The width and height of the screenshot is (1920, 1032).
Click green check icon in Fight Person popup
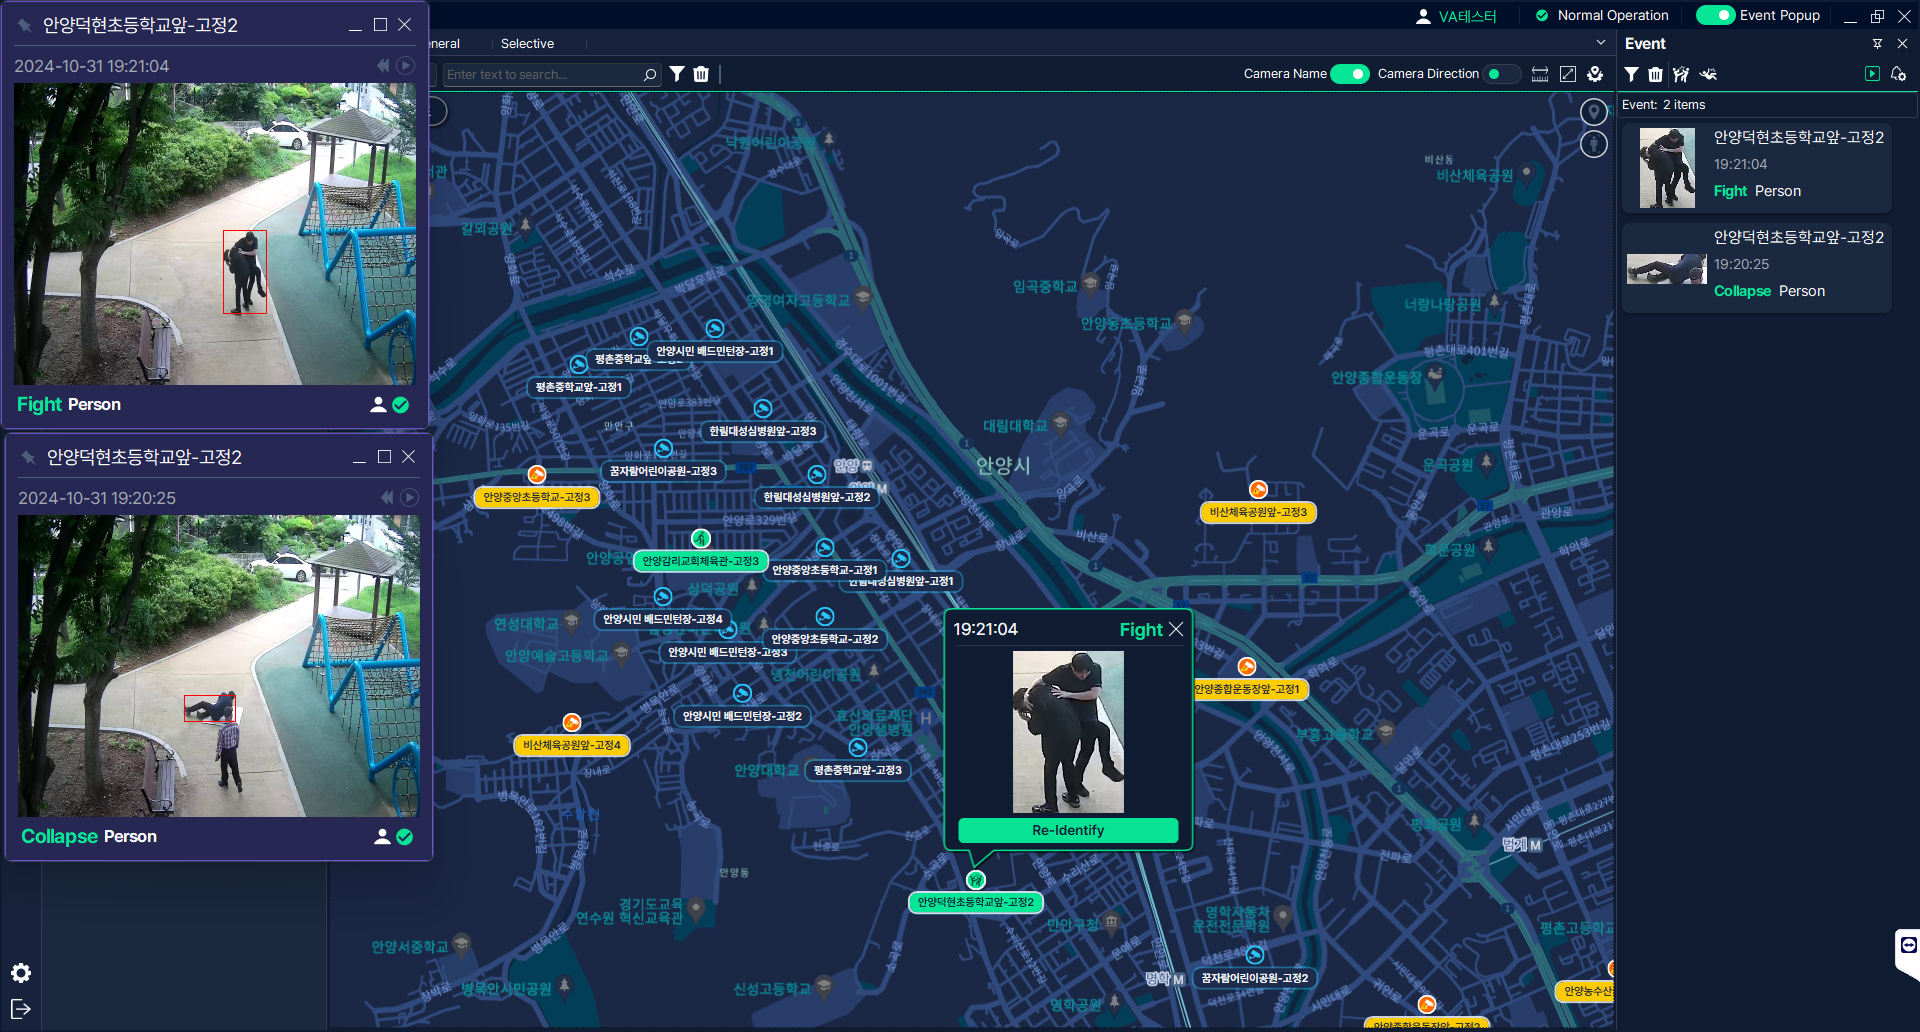(x=401, y=405)
